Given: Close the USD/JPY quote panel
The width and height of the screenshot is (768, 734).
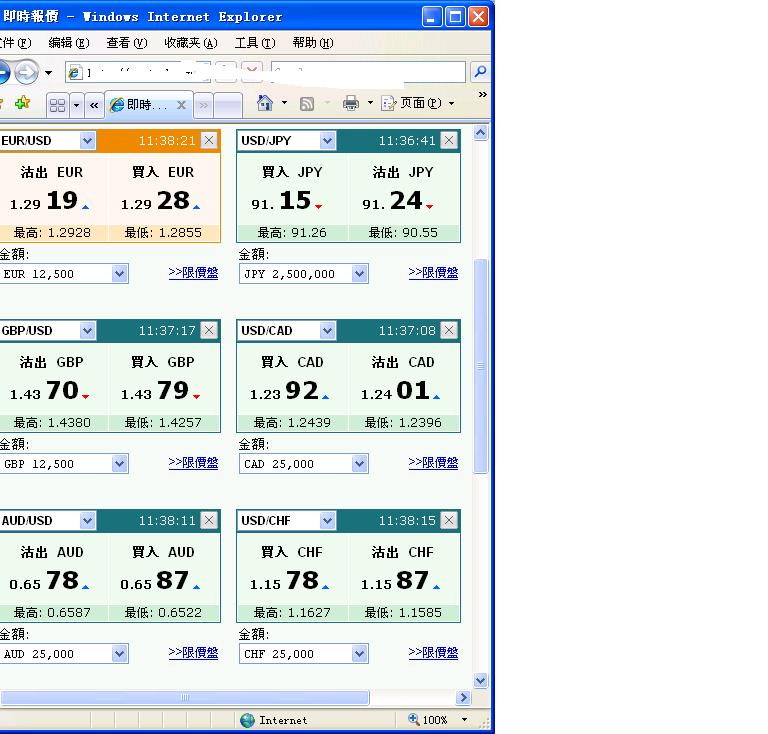Looking at the screenshot, I should (449, 141).
